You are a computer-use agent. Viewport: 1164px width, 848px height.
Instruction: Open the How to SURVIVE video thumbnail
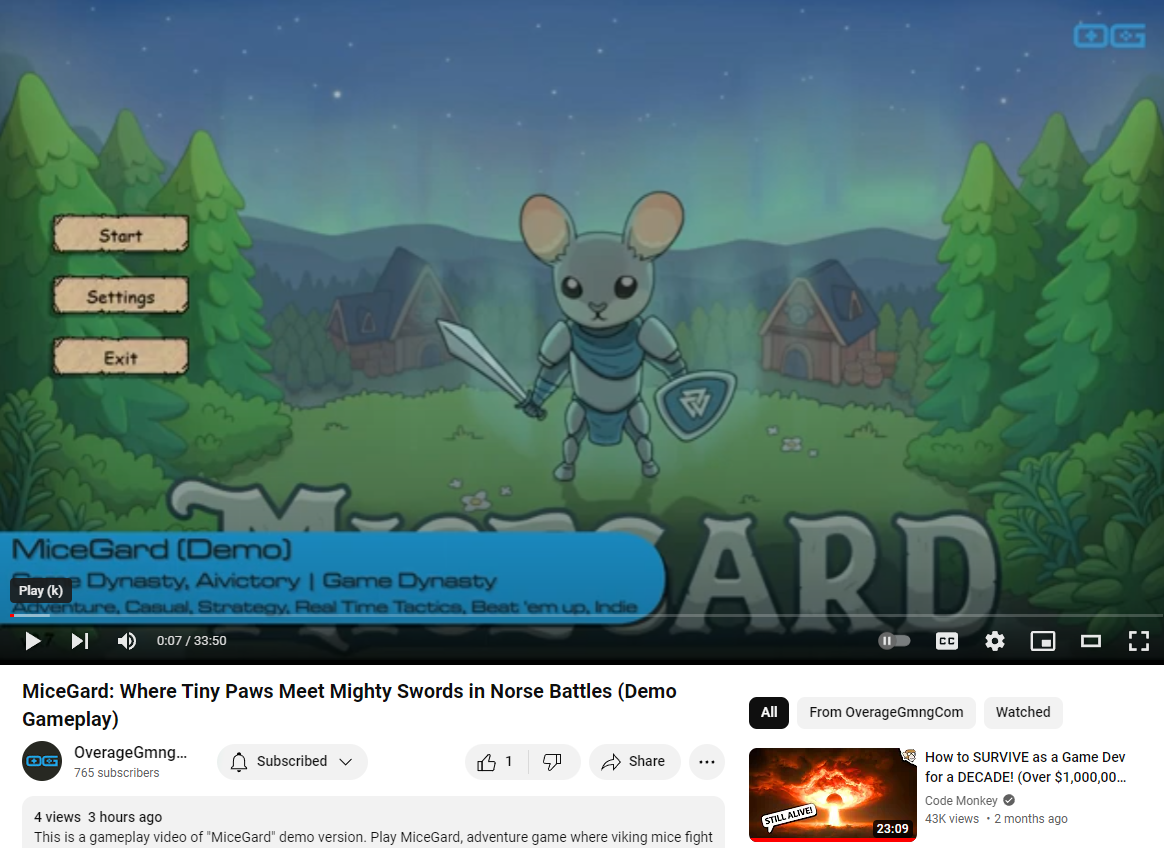tap(833, 795)
